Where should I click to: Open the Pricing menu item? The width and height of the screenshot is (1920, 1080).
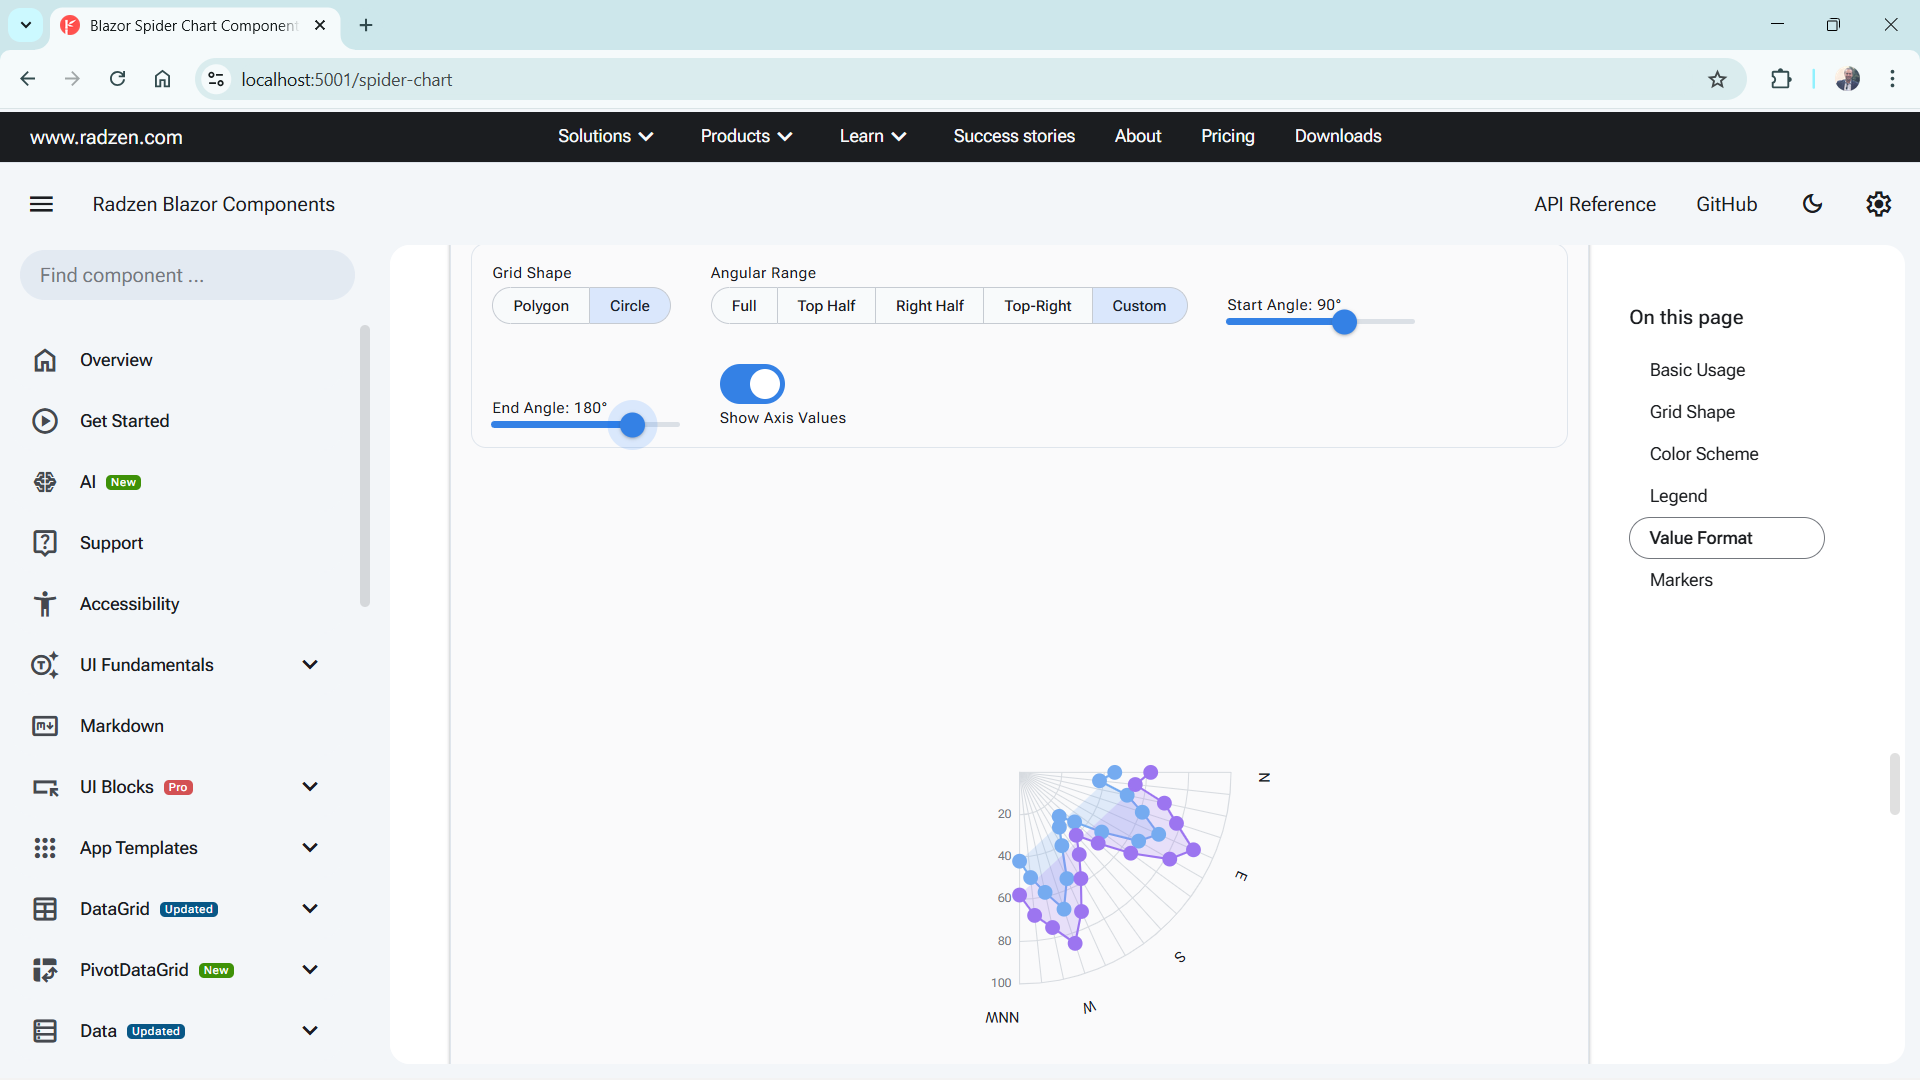tap(1227, 136)
